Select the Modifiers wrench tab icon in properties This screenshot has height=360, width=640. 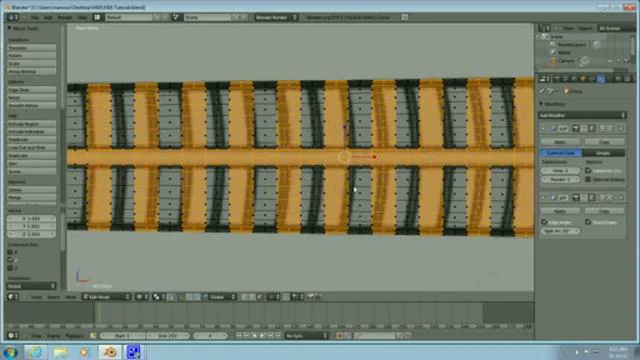600,79
